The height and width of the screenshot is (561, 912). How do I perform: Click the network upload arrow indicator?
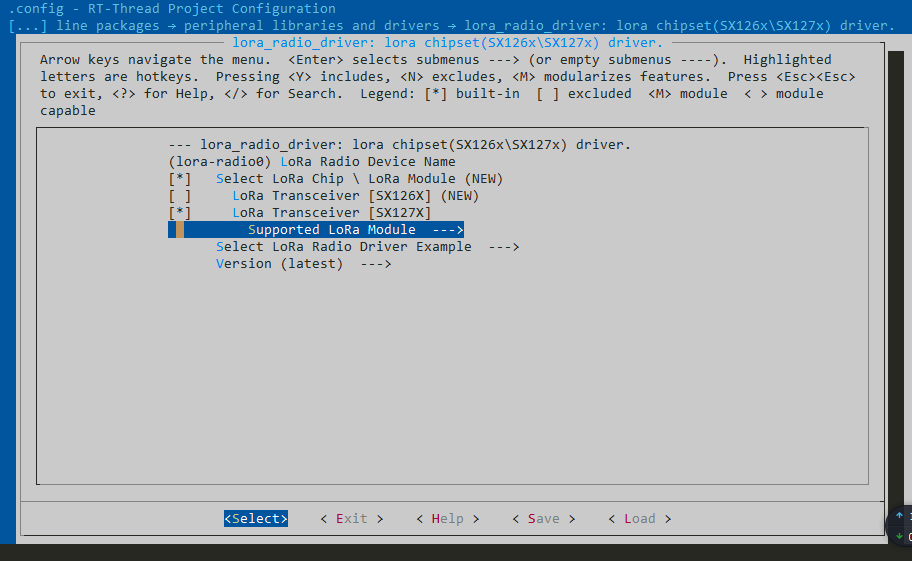click(899, 516)
